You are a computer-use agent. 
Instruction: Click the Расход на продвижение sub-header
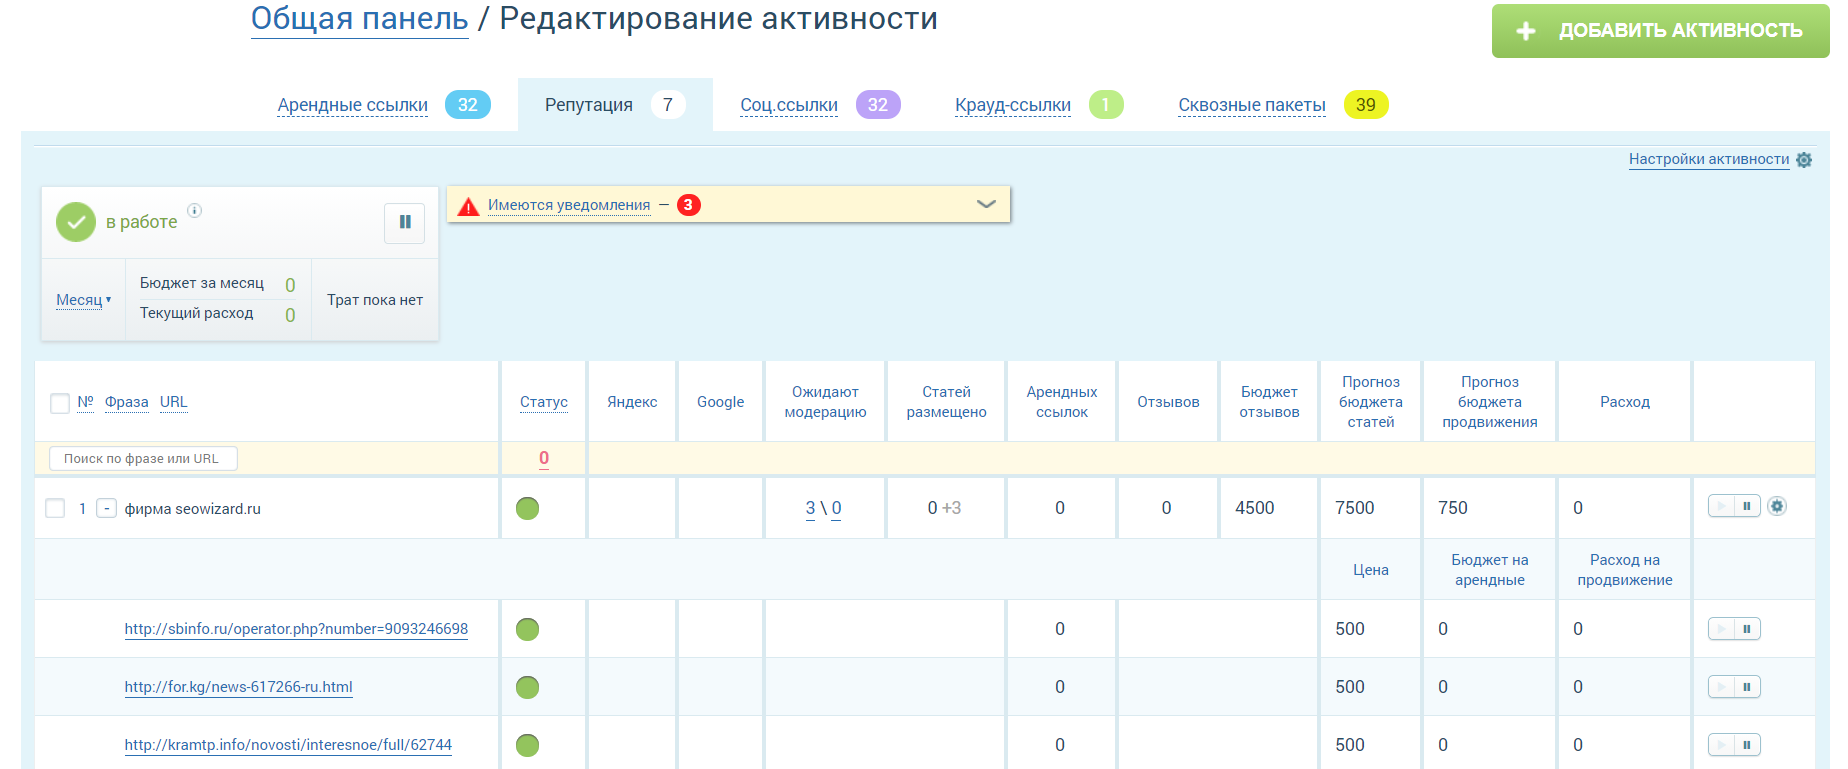coord(1625,570)
